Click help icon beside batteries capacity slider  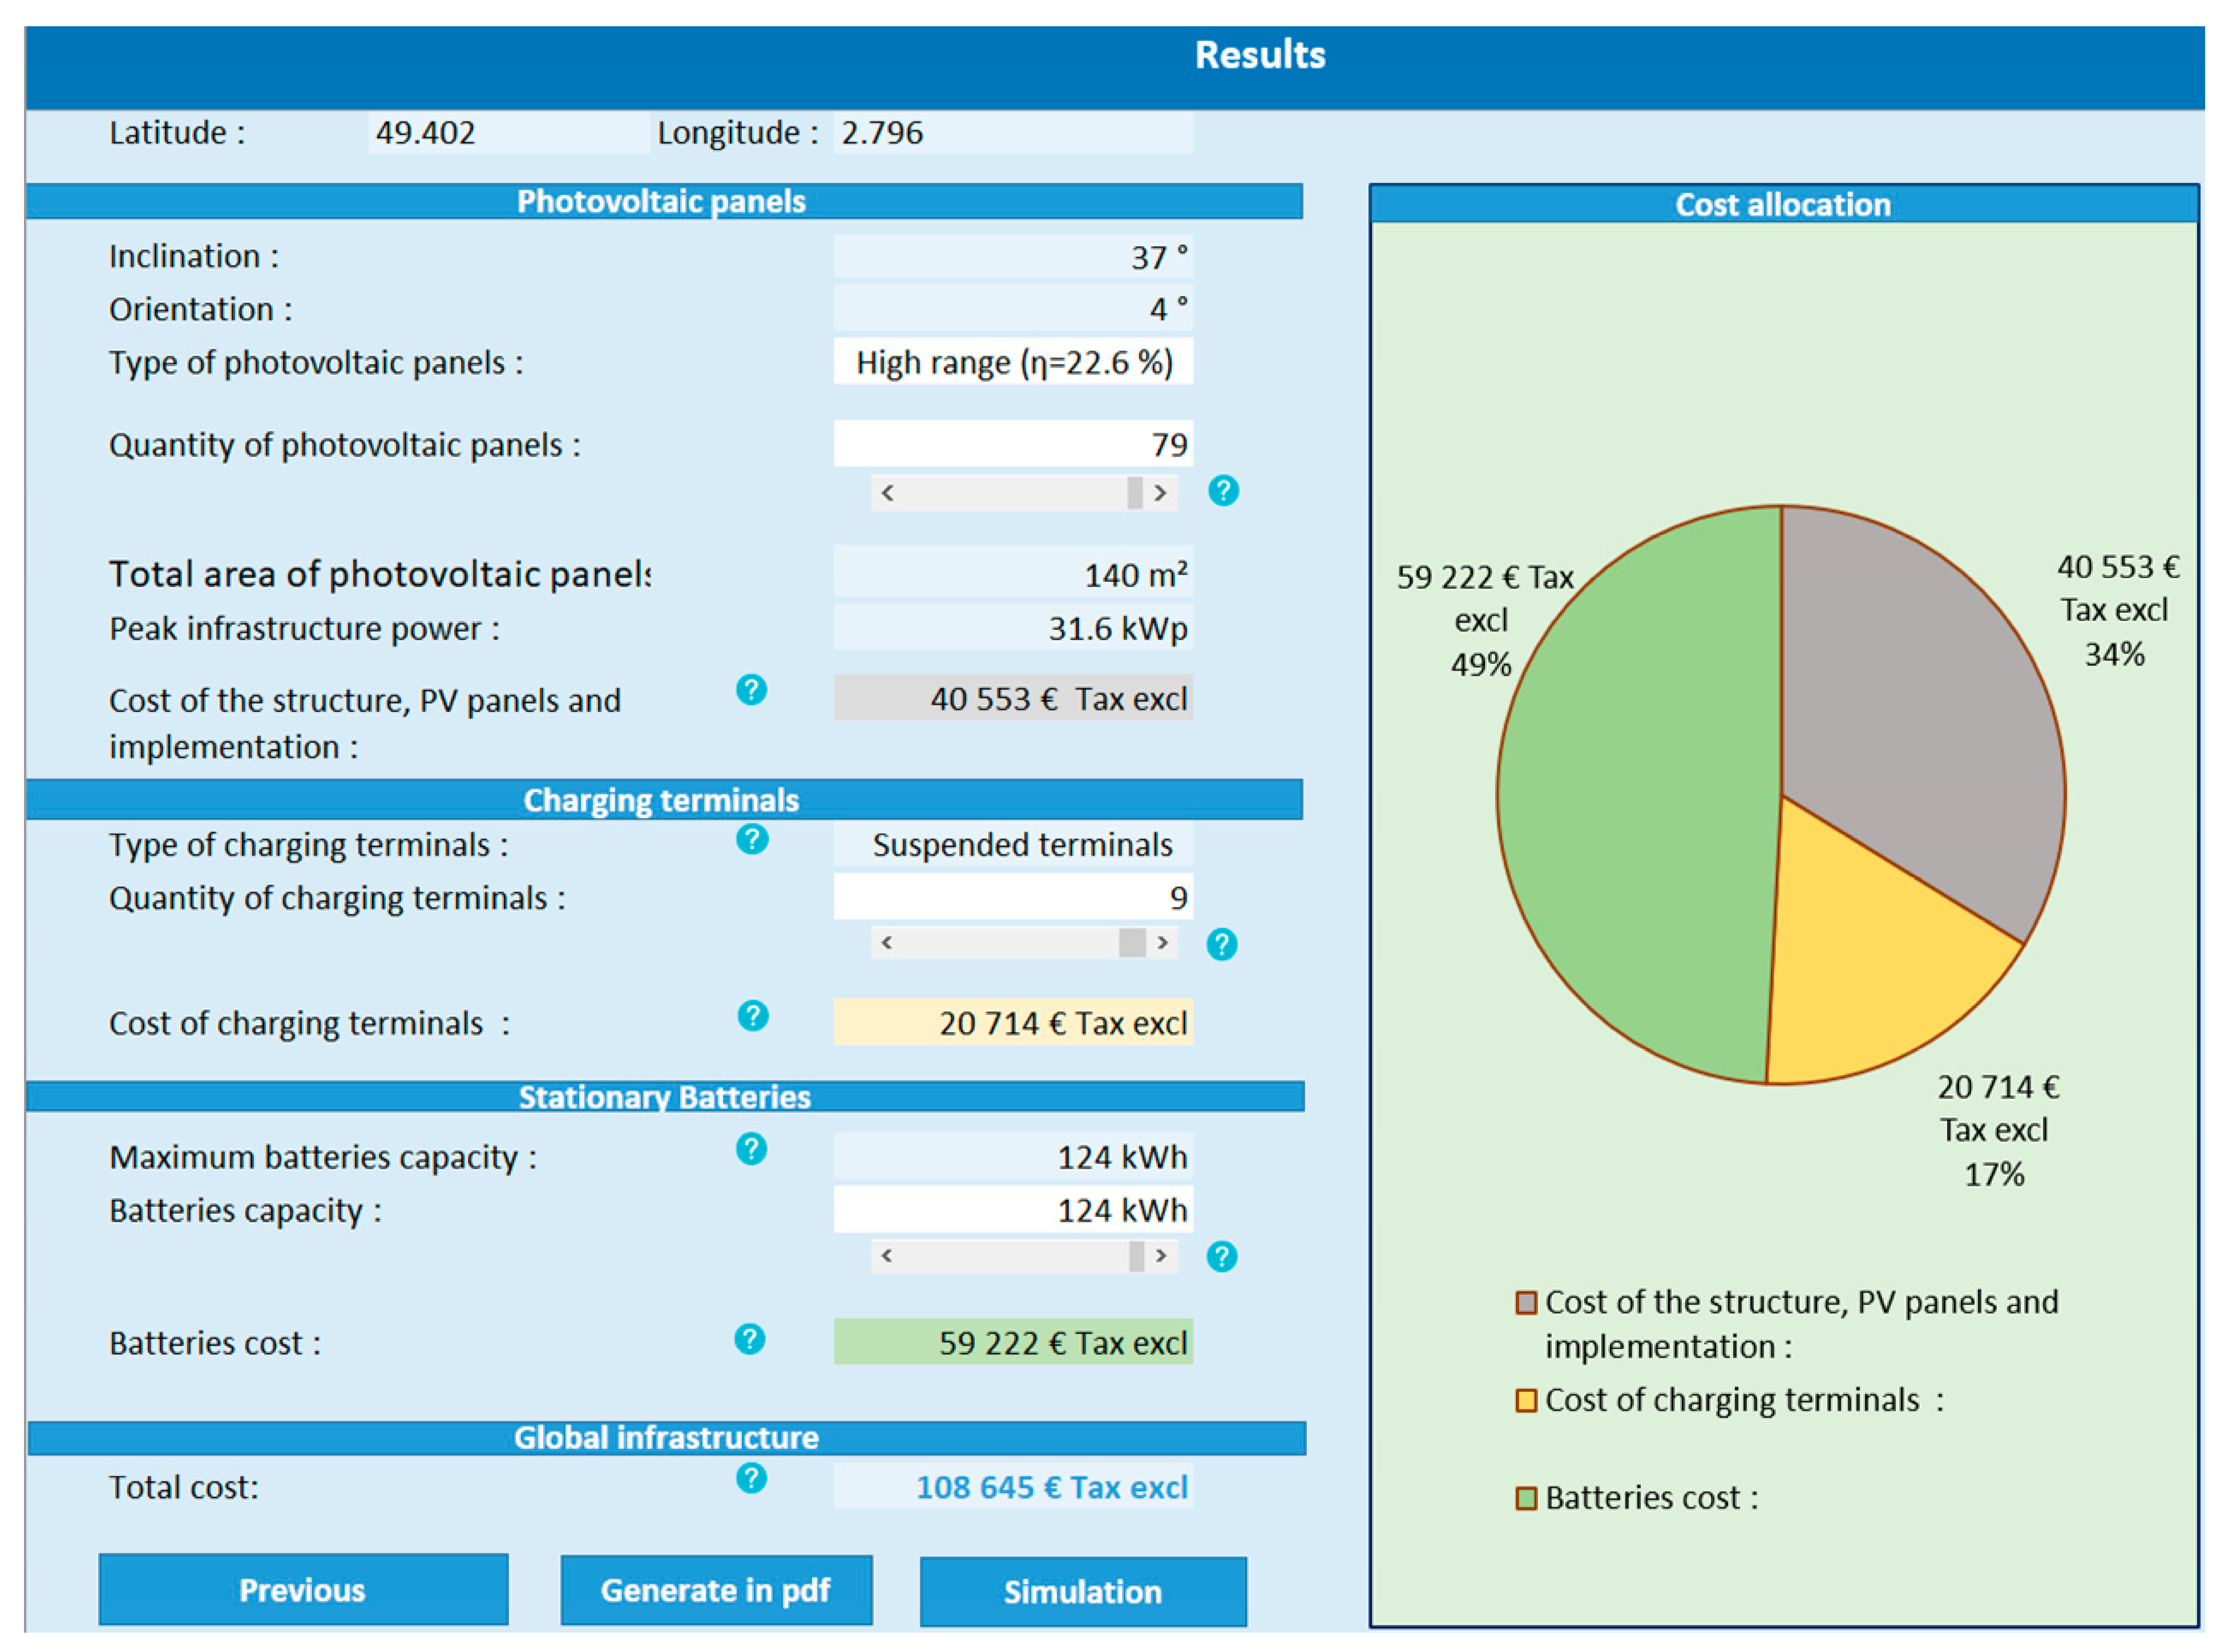click(x=1221, y=1256)
